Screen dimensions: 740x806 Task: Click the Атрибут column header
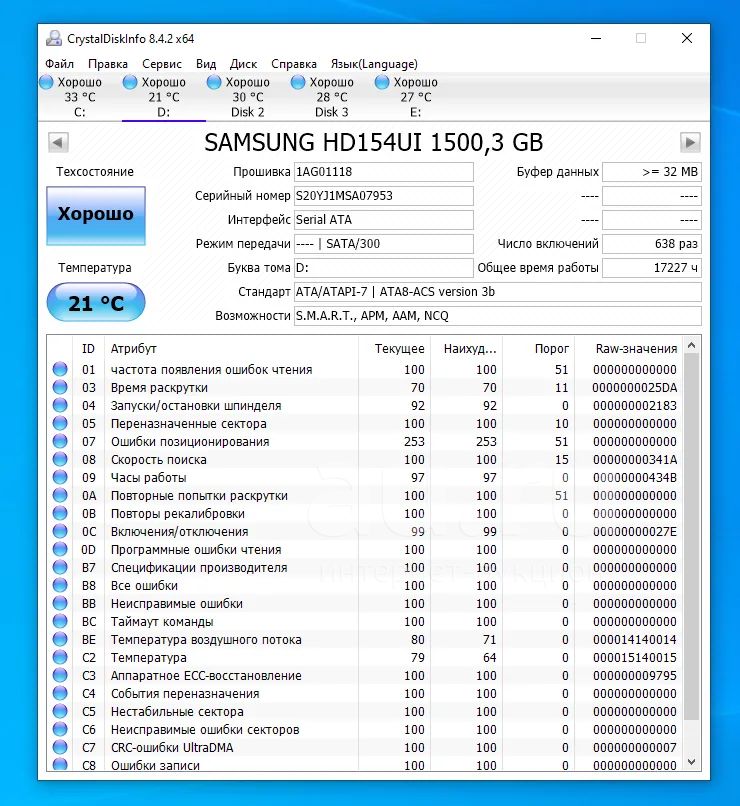231,349
